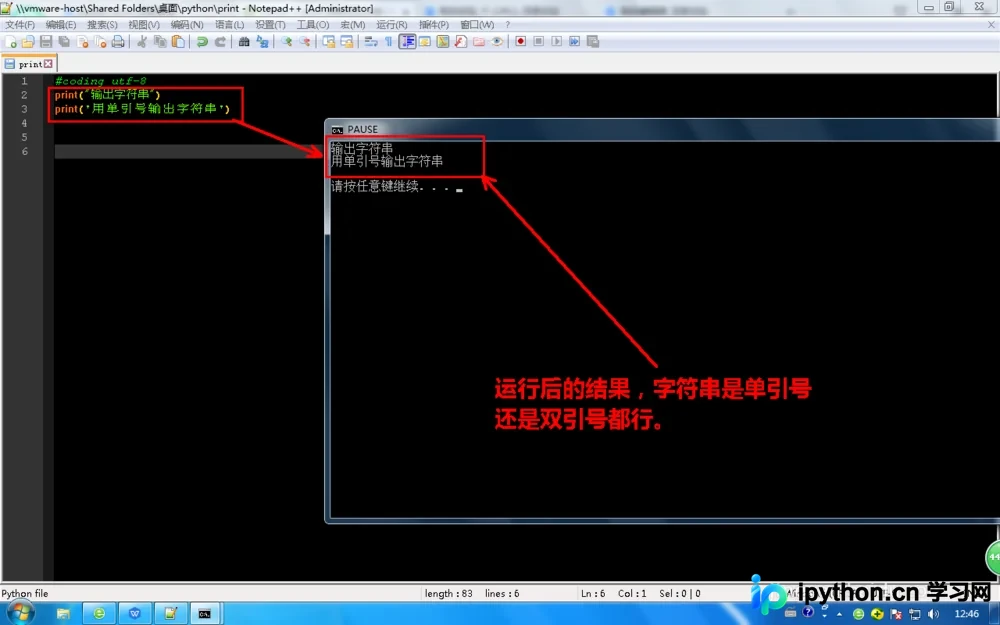
Task: Click Sel : 0 | 0 status field
Action: tap(679, 593)
